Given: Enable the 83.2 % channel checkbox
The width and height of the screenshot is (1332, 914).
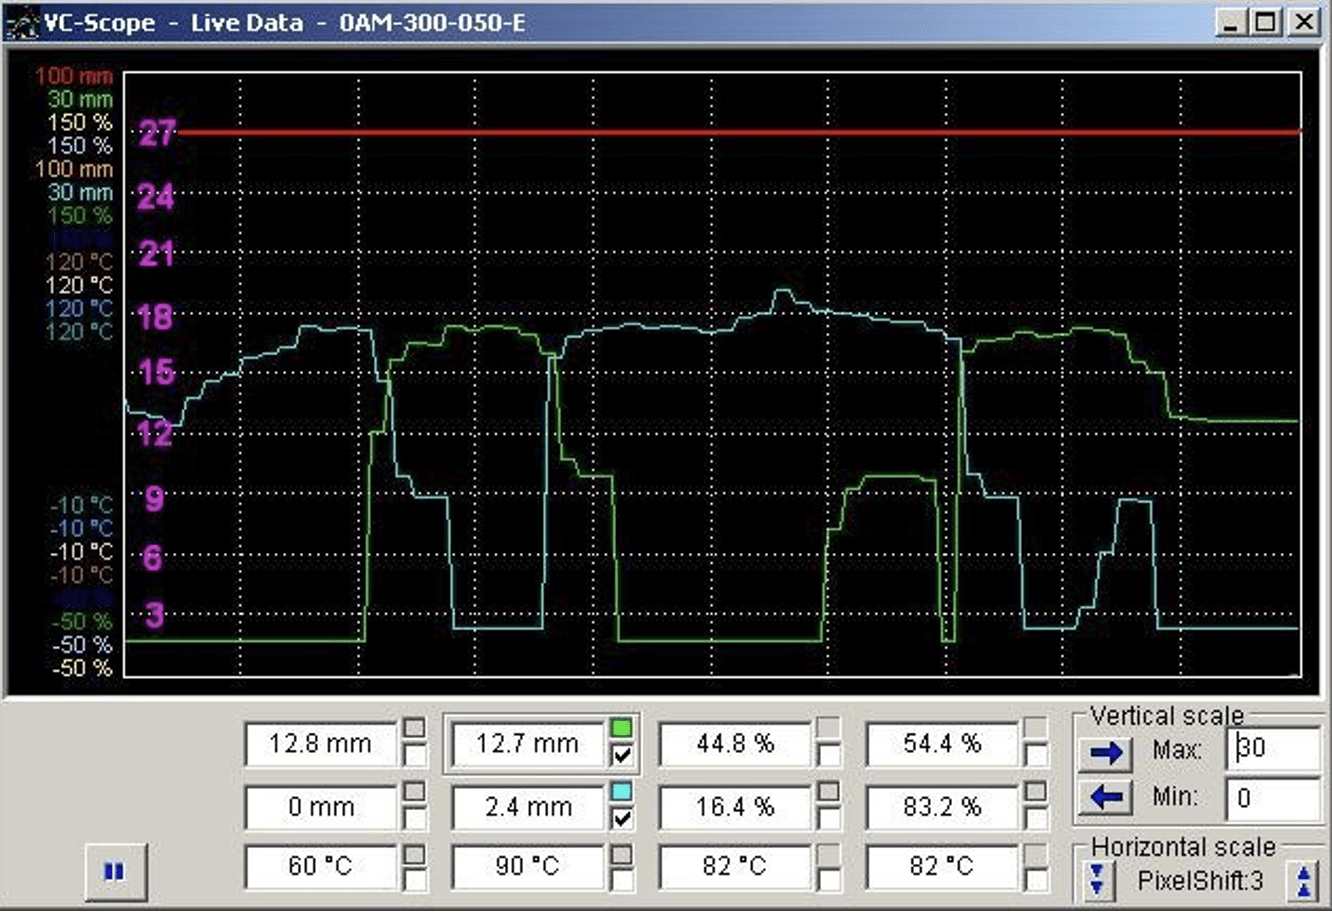Looking at the screenshot, I should click(x=1035, y=818).
